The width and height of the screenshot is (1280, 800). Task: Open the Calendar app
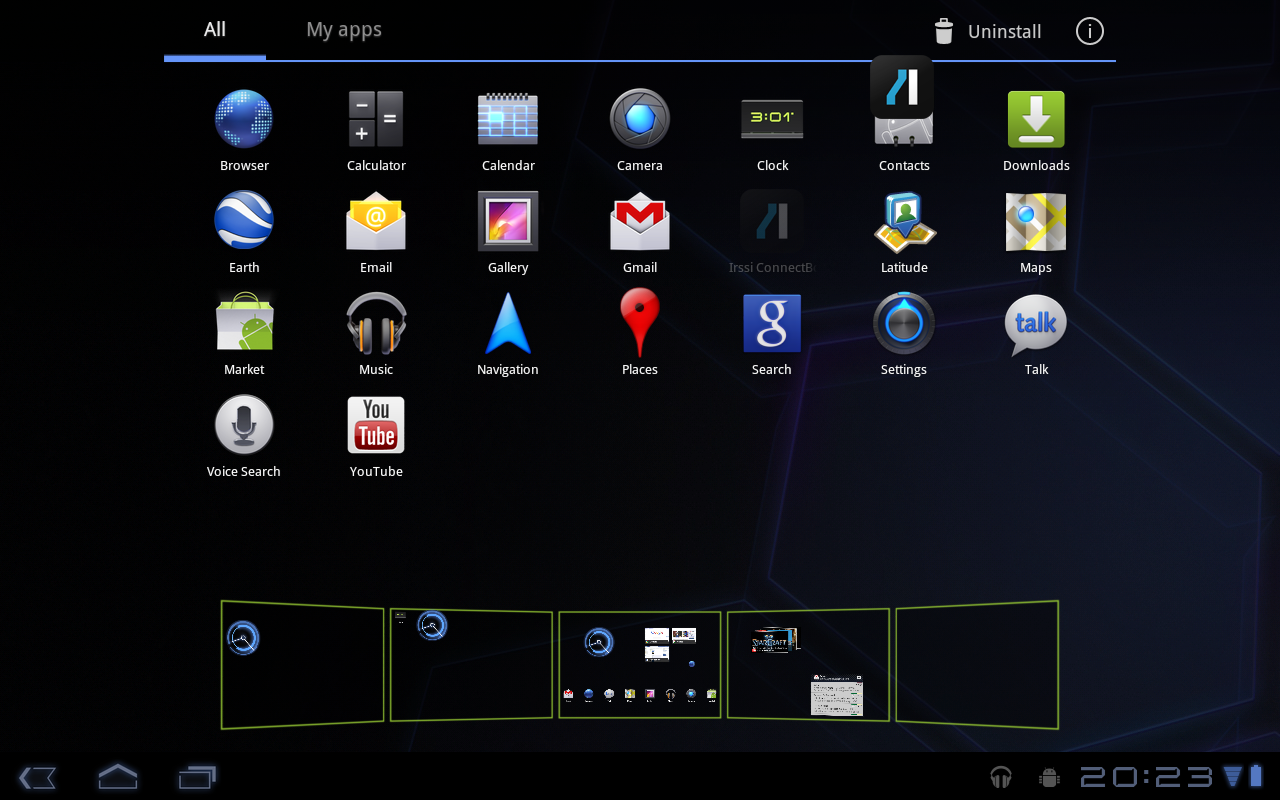pos(508,130)
